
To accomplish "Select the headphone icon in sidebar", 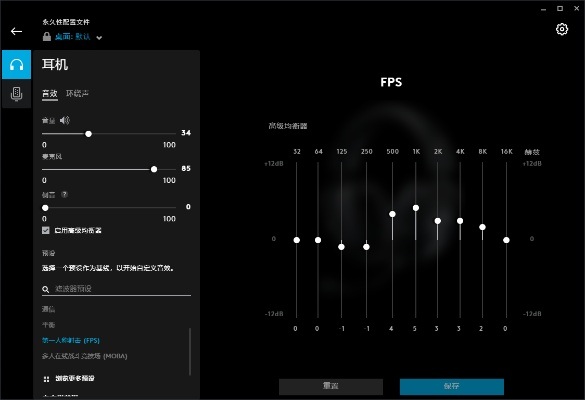I will click(16, 65).
